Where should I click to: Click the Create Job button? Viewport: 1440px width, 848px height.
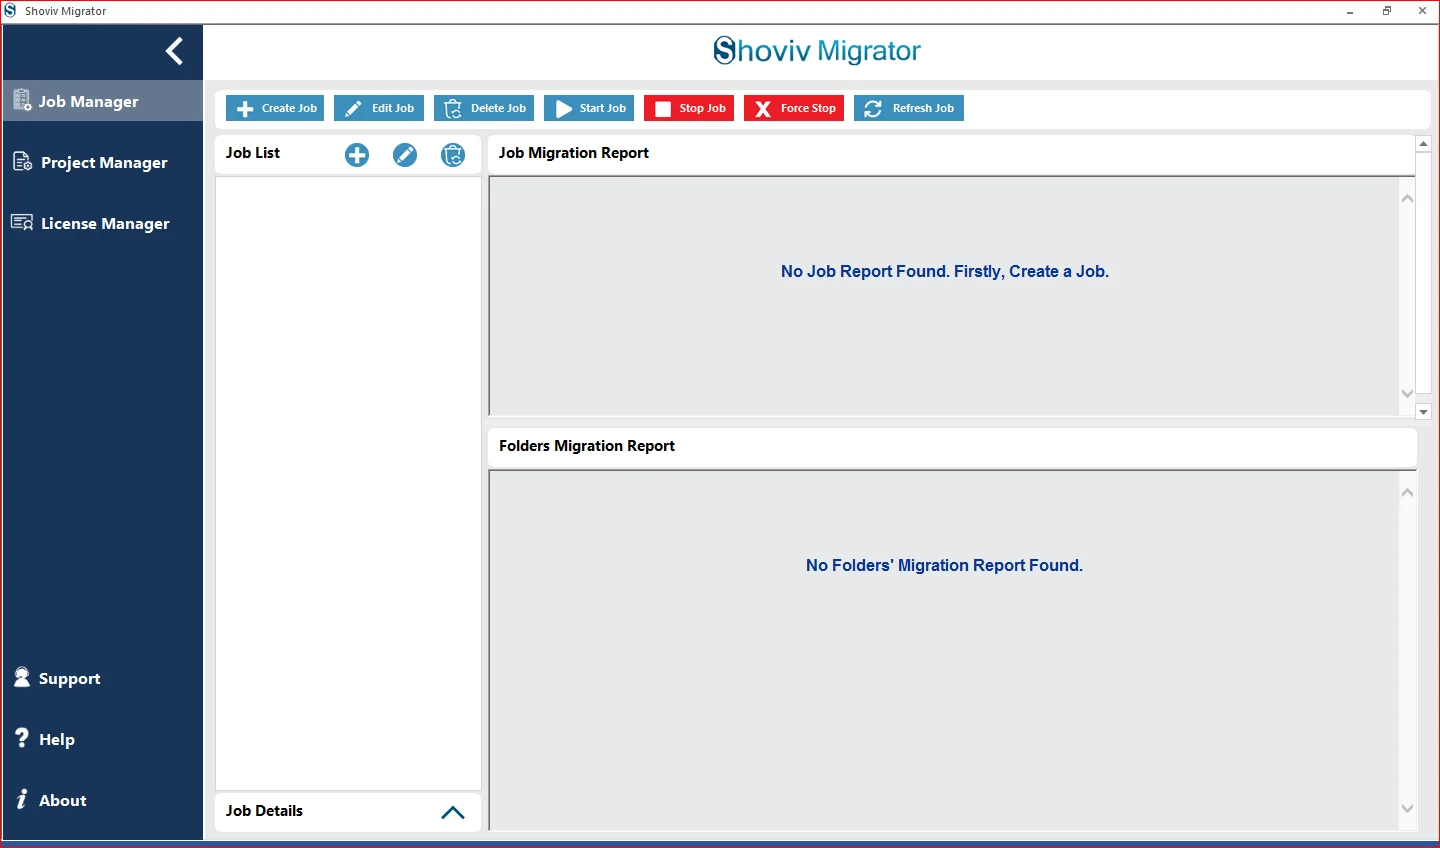(x=275, y=108)
